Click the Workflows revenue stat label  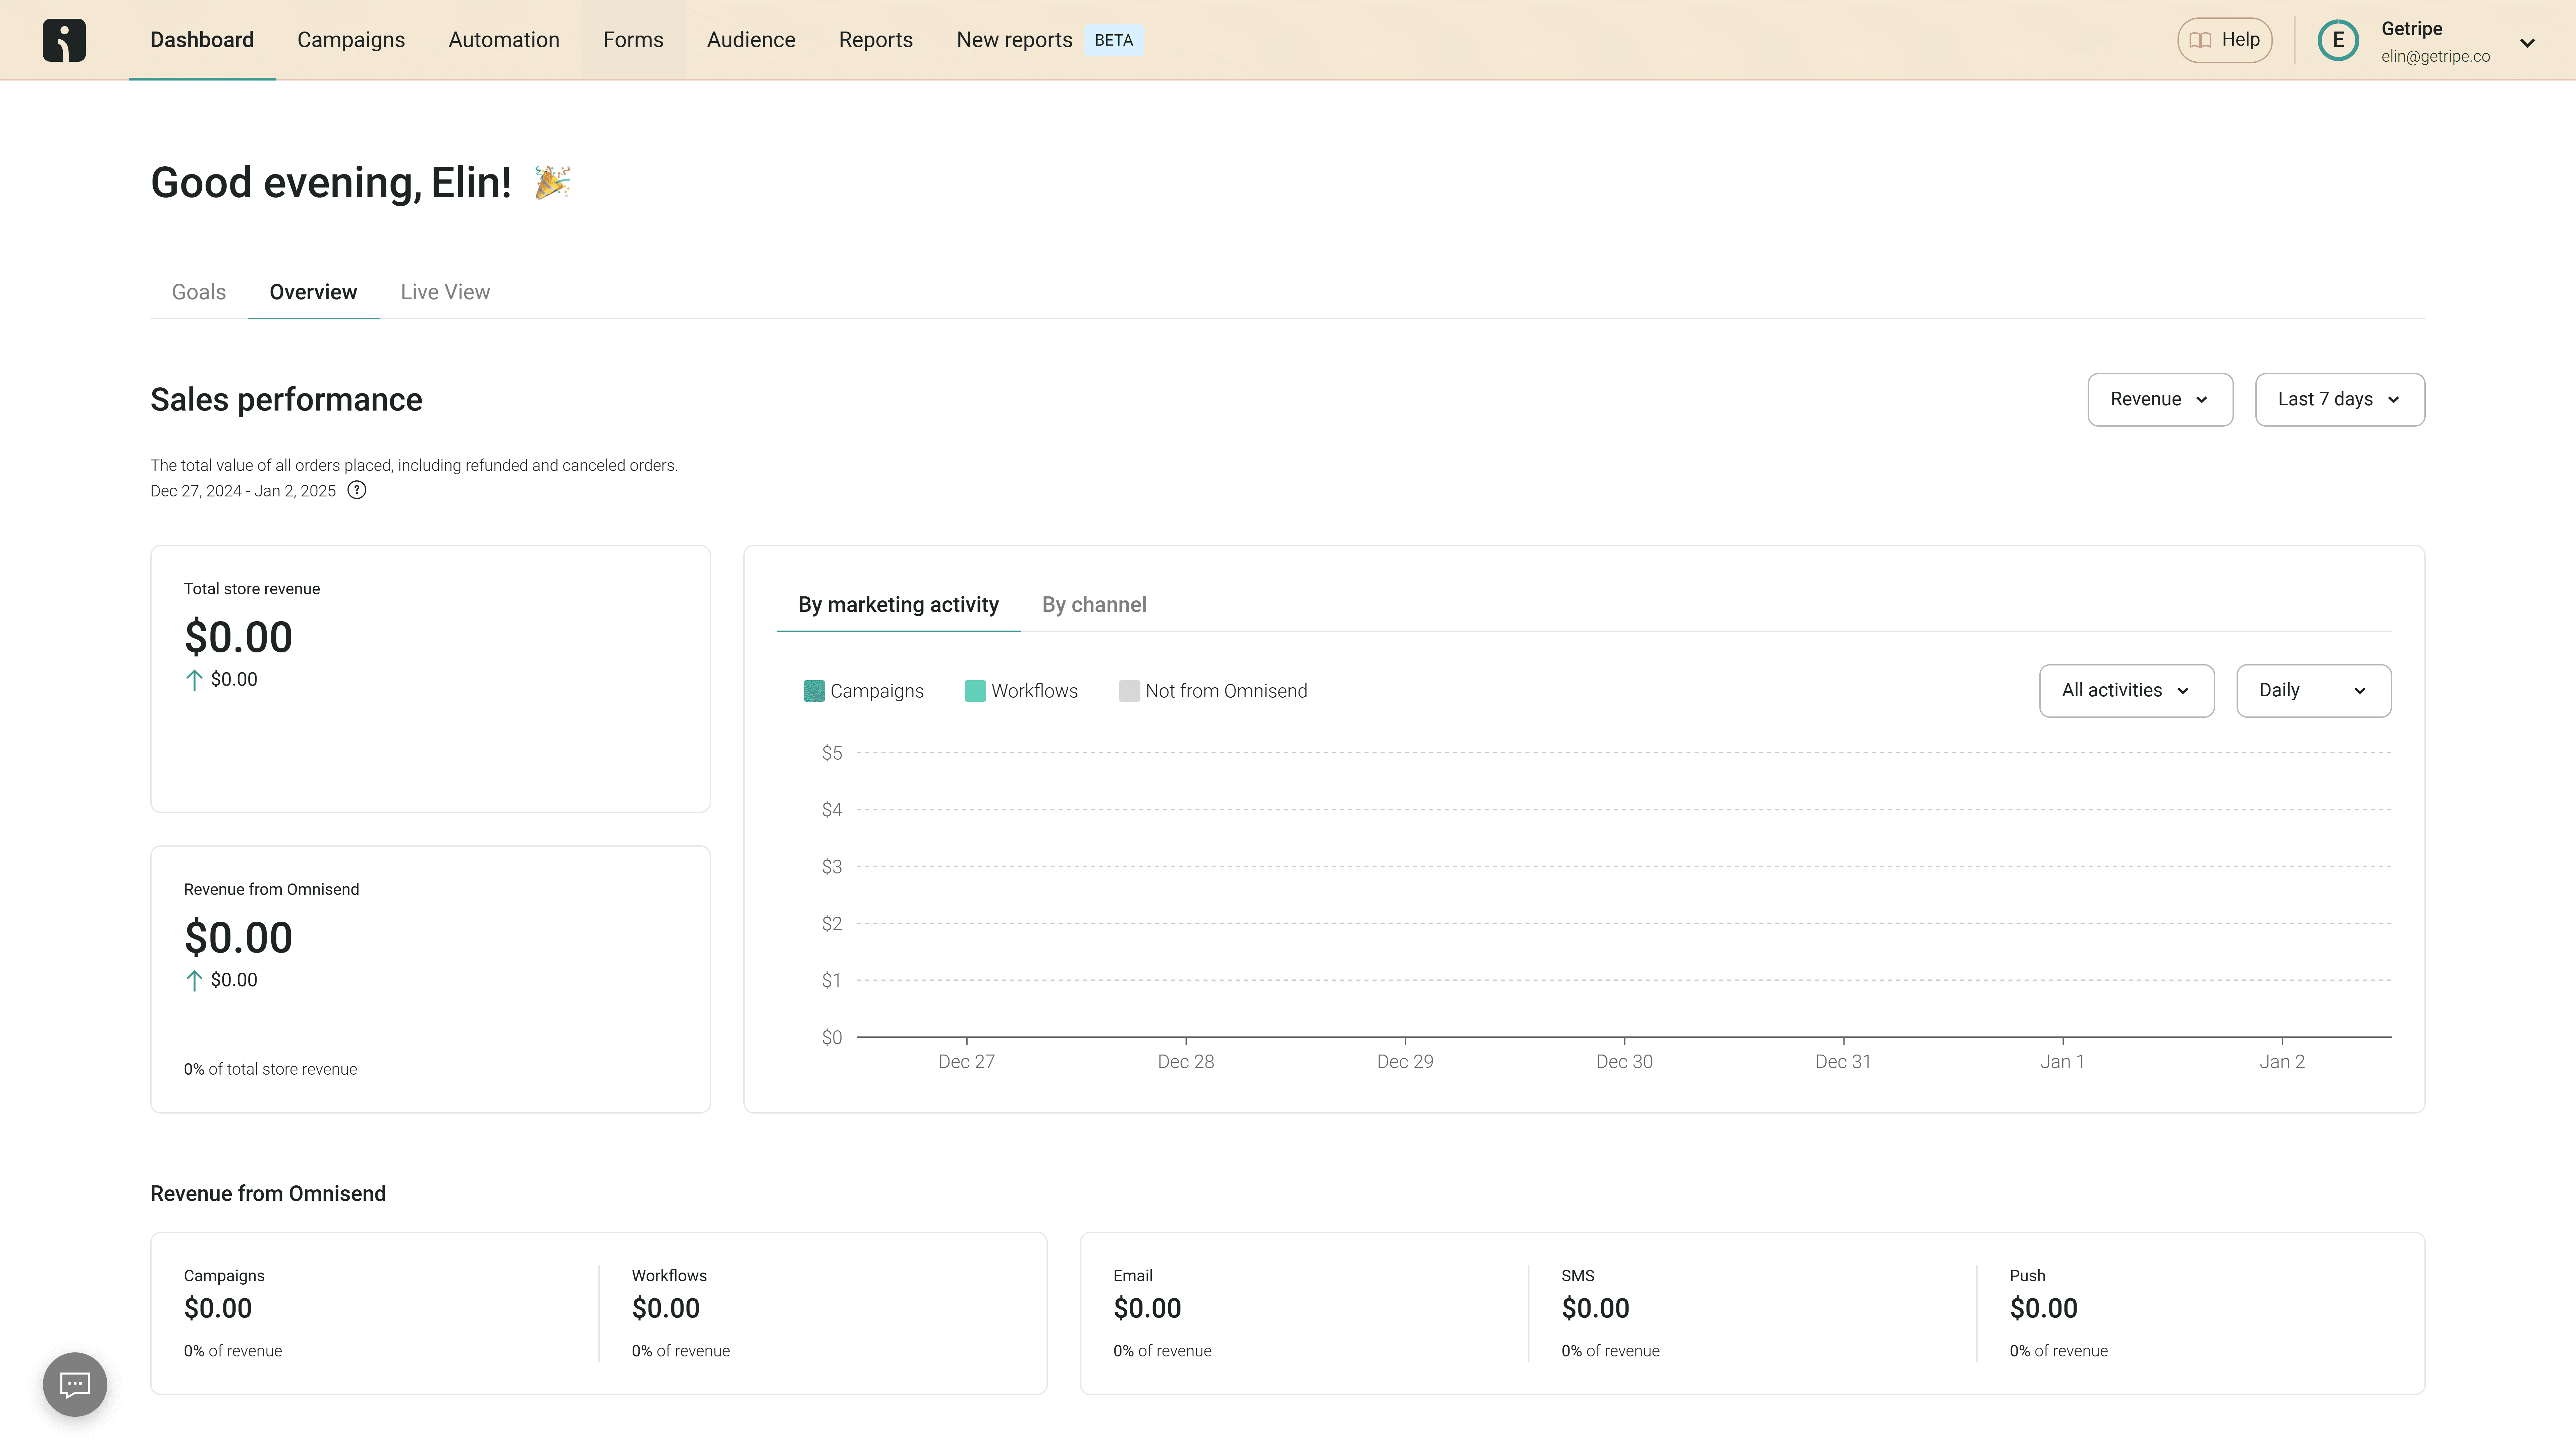tap(669, 1276)
